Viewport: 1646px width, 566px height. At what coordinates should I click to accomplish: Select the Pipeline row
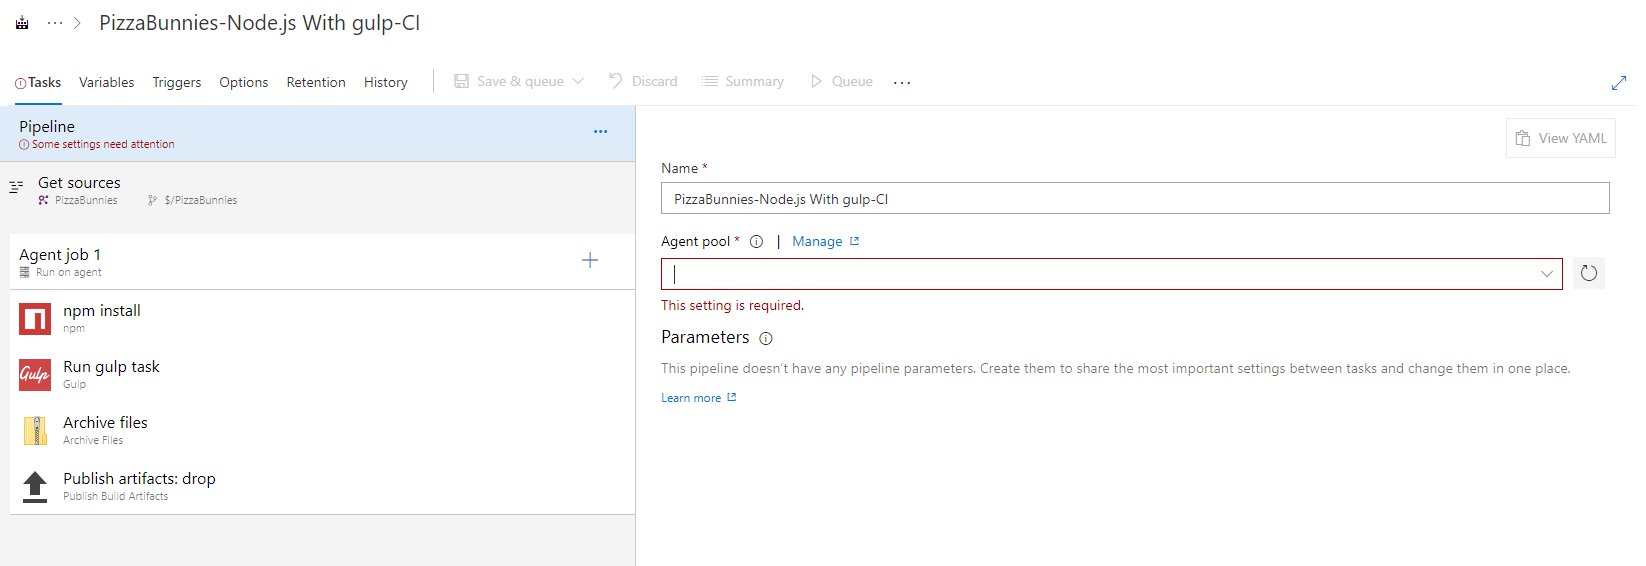(x=318, y=134)
